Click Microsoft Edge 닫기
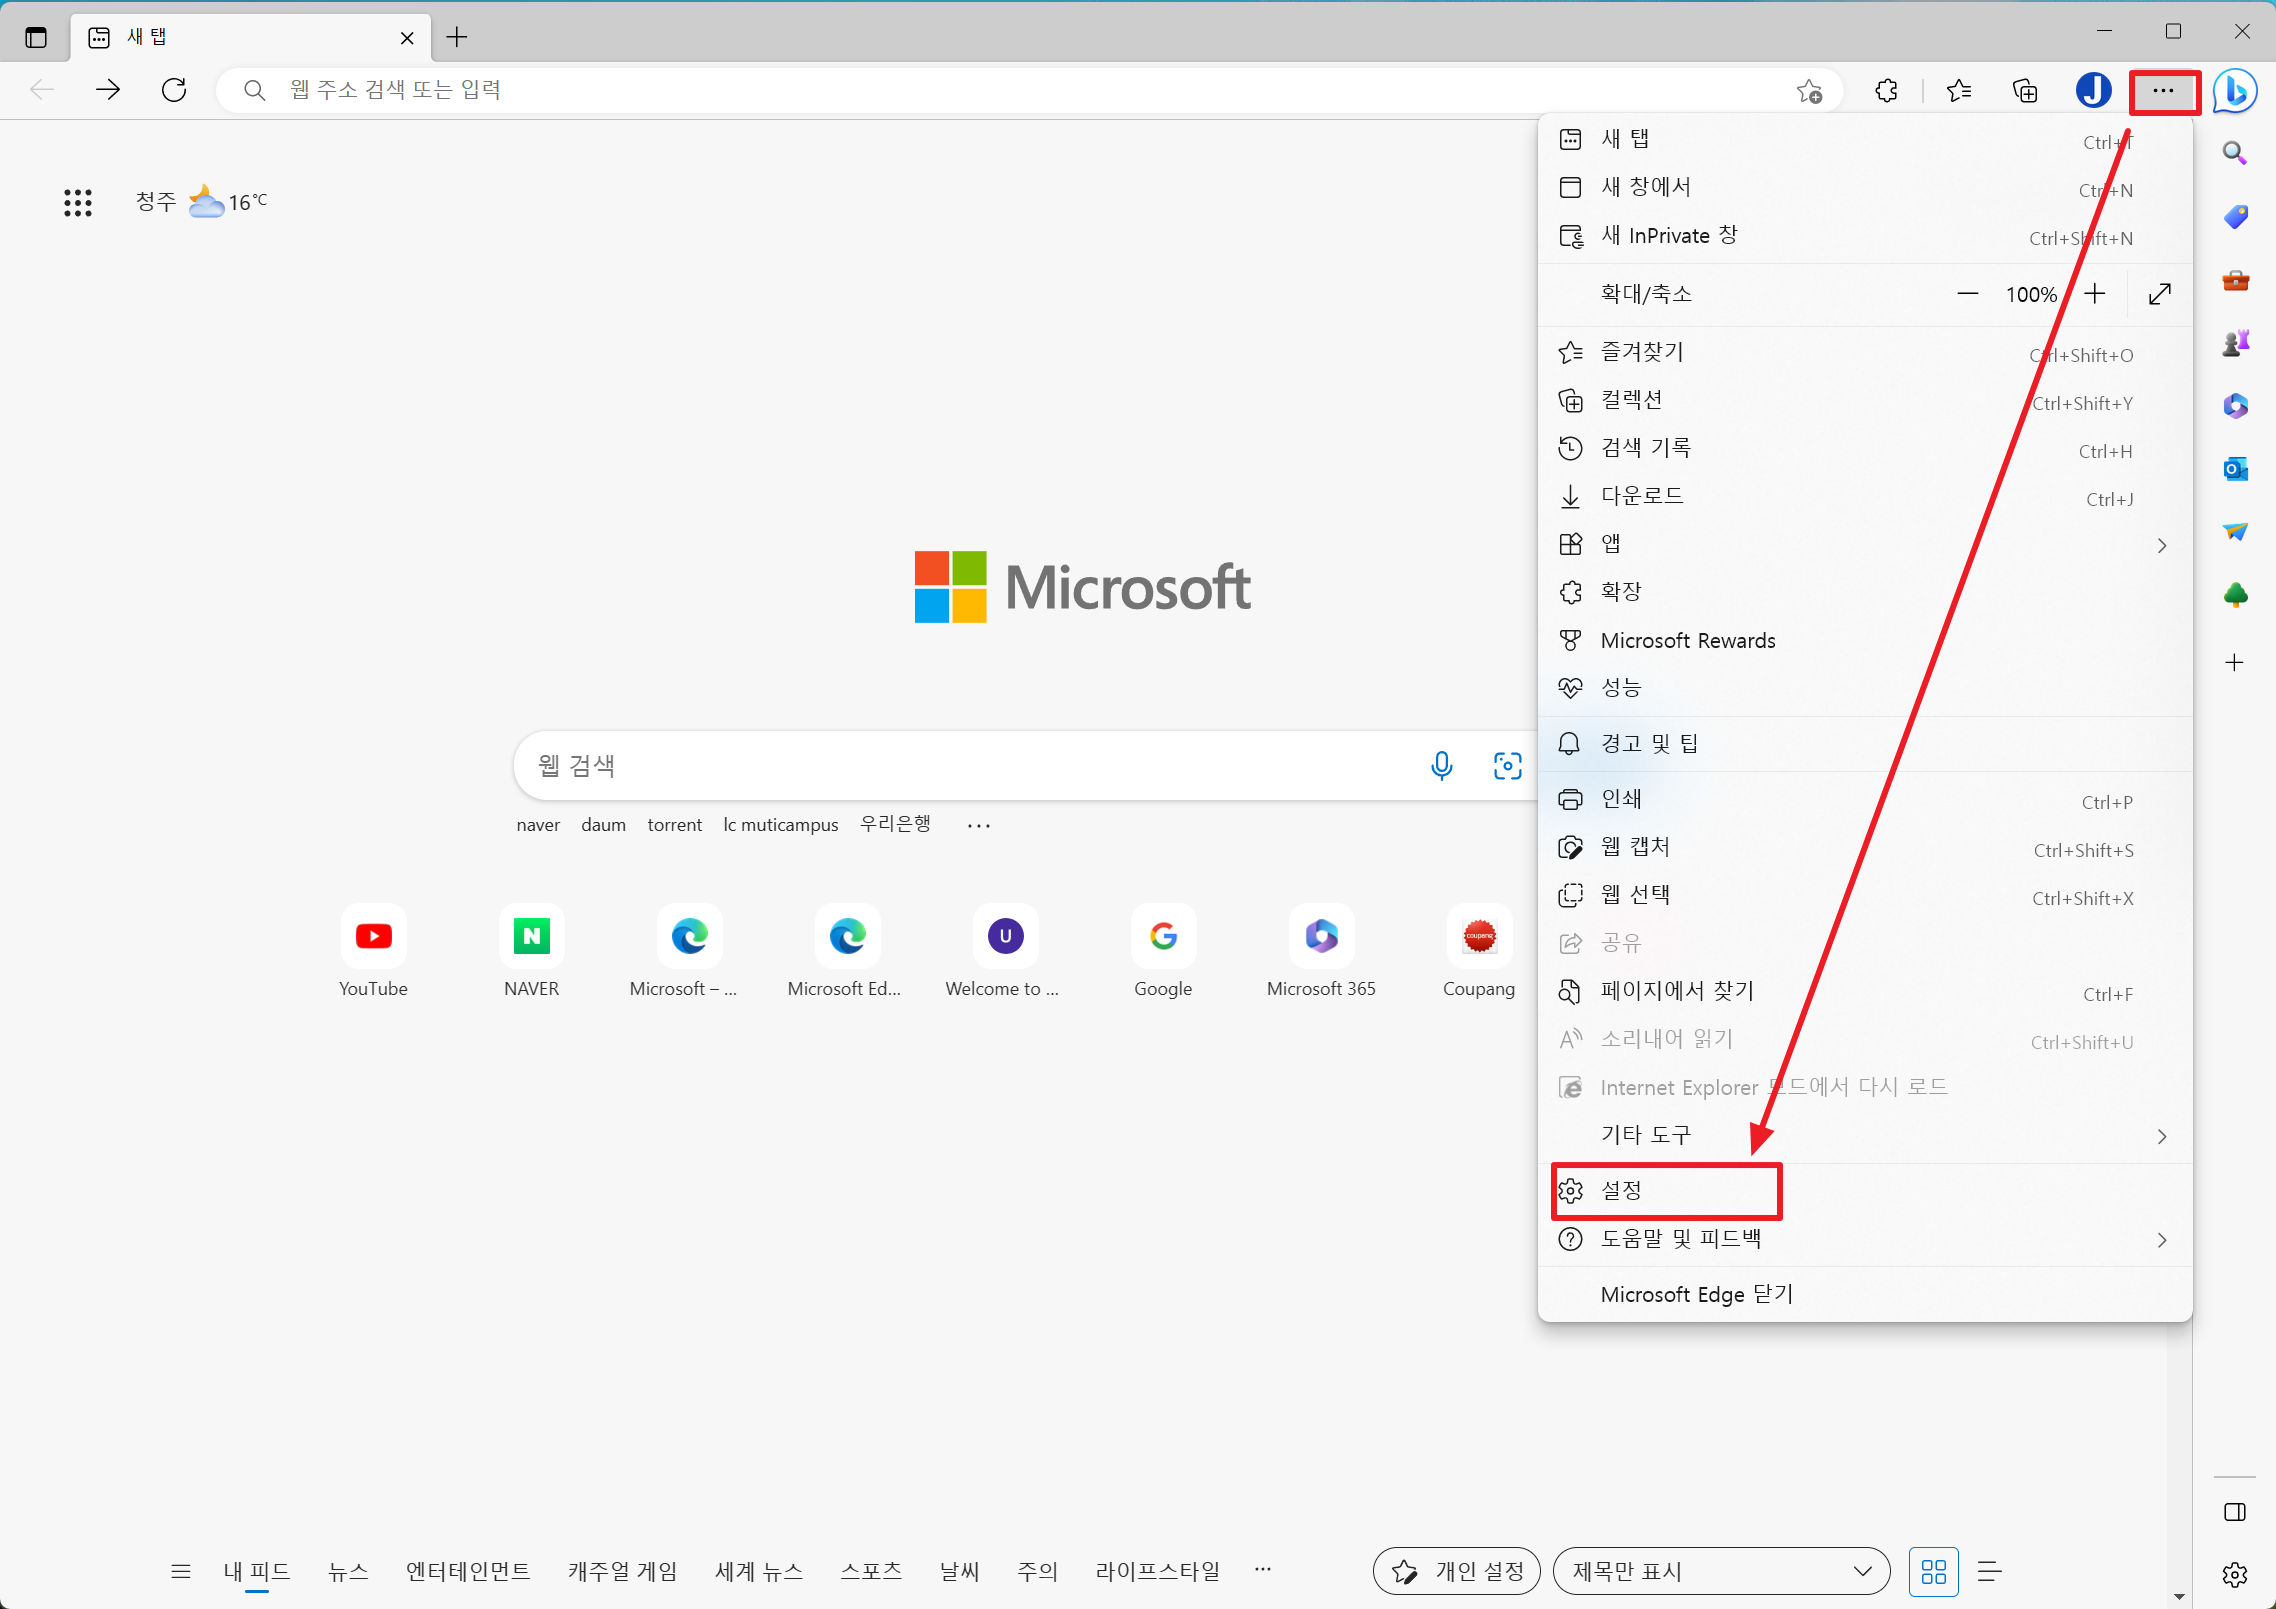 click(1865, 1295)
